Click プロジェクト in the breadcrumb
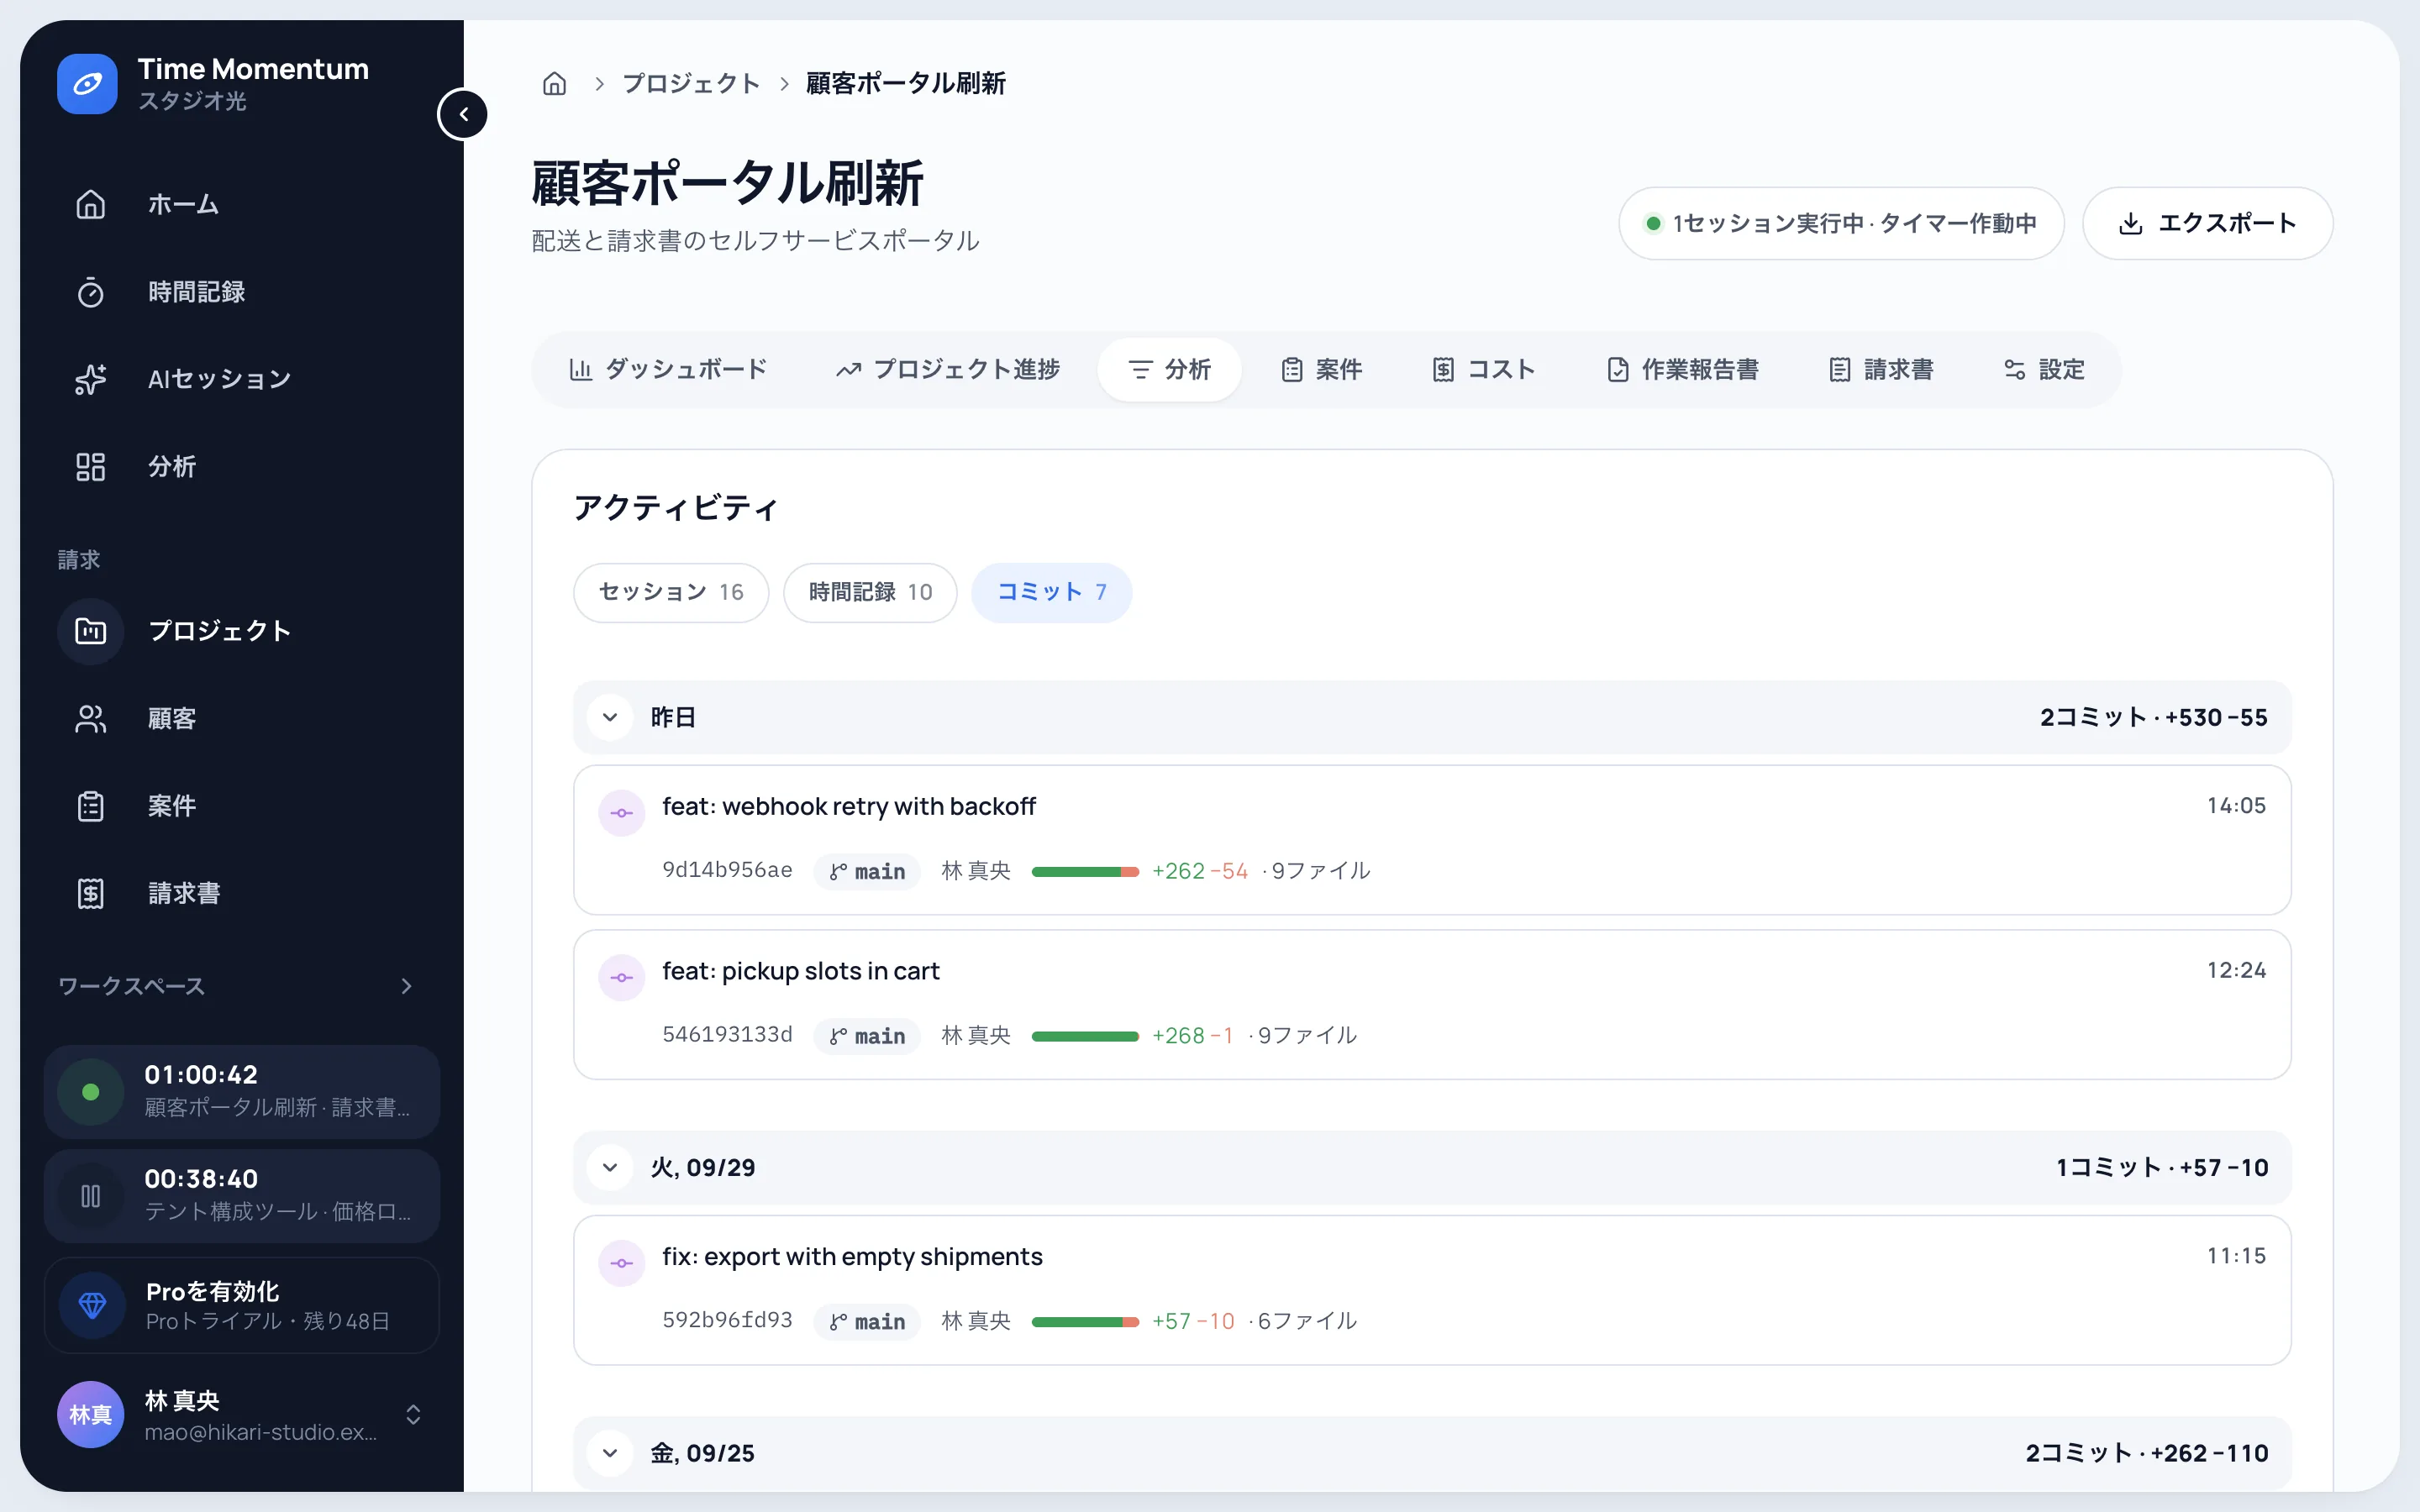Screen dimensions: 2420x1512 point(691,83)
